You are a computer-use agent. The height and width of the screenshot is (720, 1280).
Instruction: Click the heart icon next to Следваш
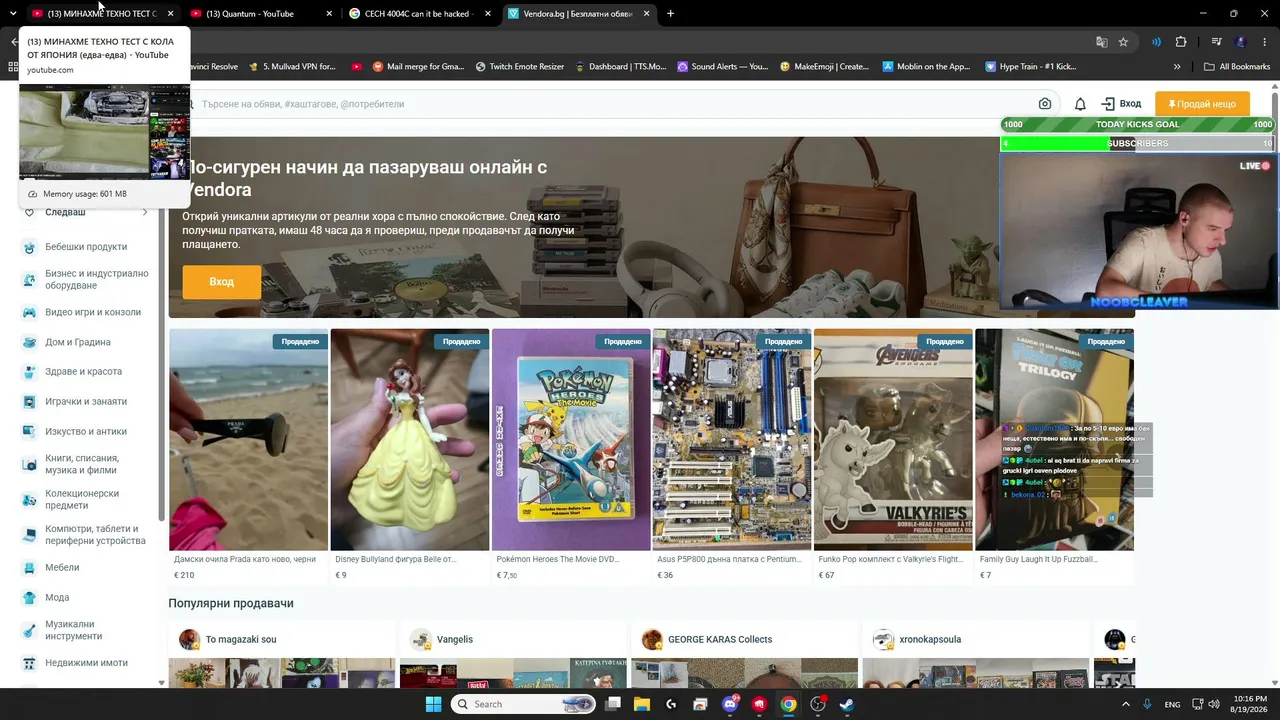click(29, 212)
